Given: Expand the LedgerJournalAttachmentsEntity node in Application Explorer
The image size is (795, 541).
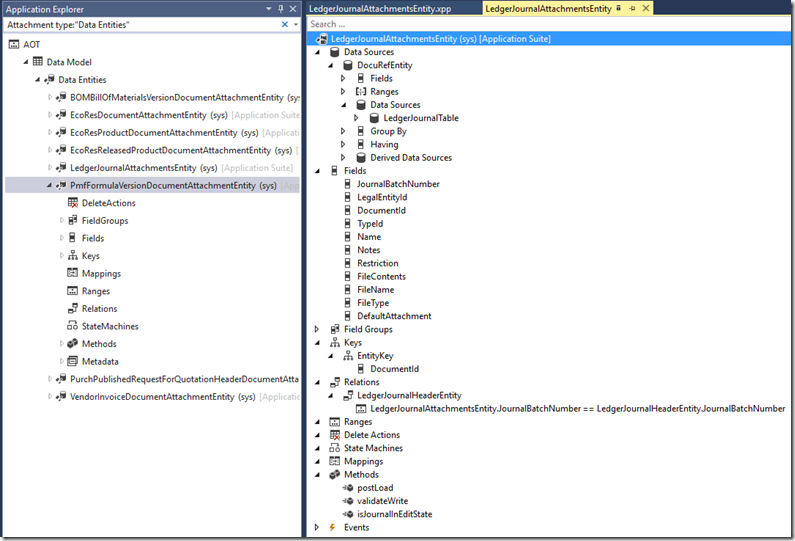Looking at the screenshot, I should click(x=50, y=167).
